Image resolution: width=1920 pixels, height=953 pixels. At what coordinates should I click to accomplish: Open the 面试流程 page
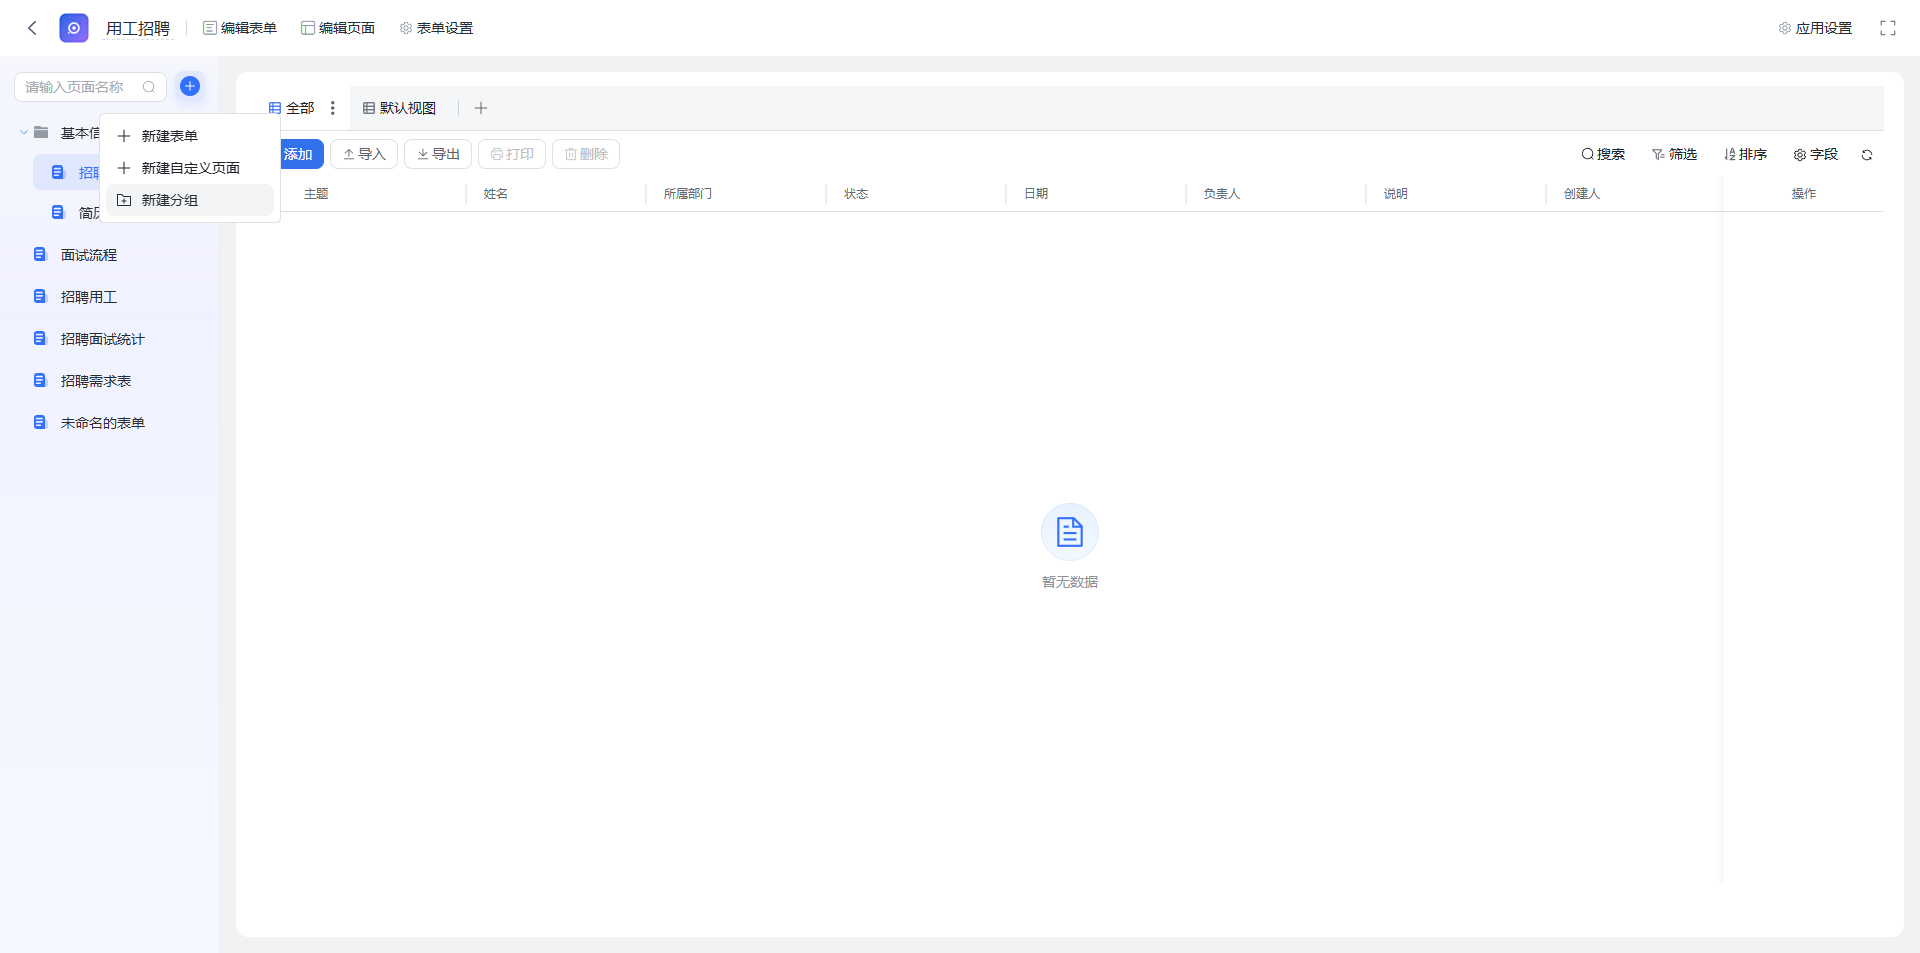pyautogui.click(x=89, y=255)
